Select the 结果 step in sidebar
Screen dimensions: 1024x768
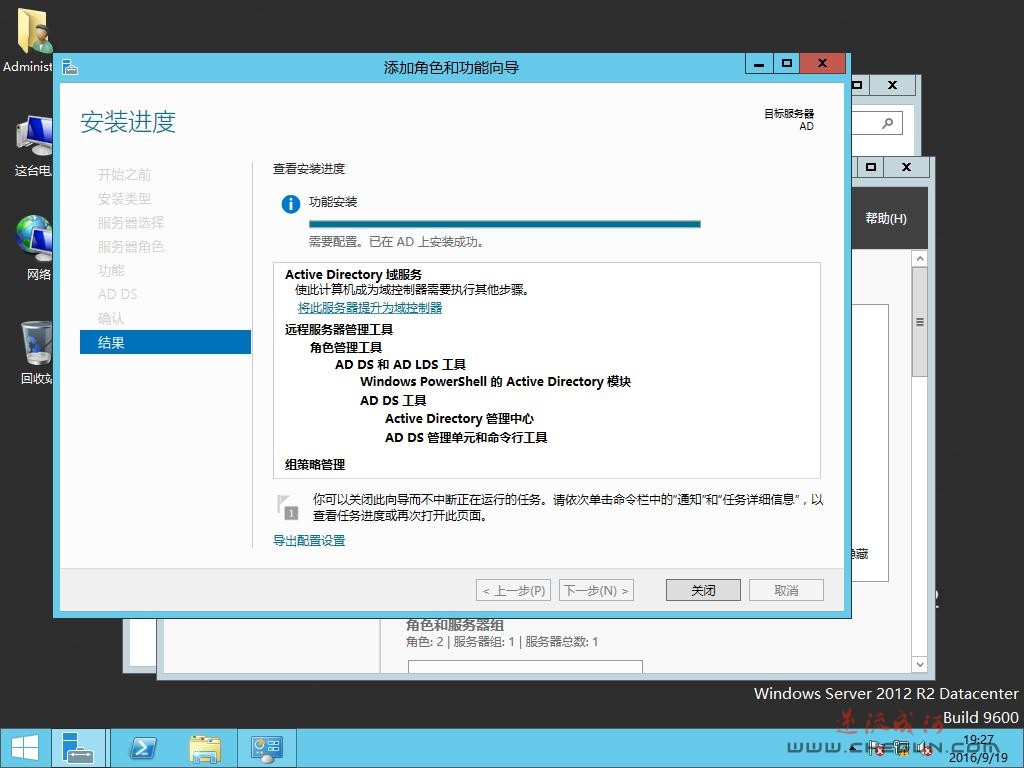coord(165,342)
